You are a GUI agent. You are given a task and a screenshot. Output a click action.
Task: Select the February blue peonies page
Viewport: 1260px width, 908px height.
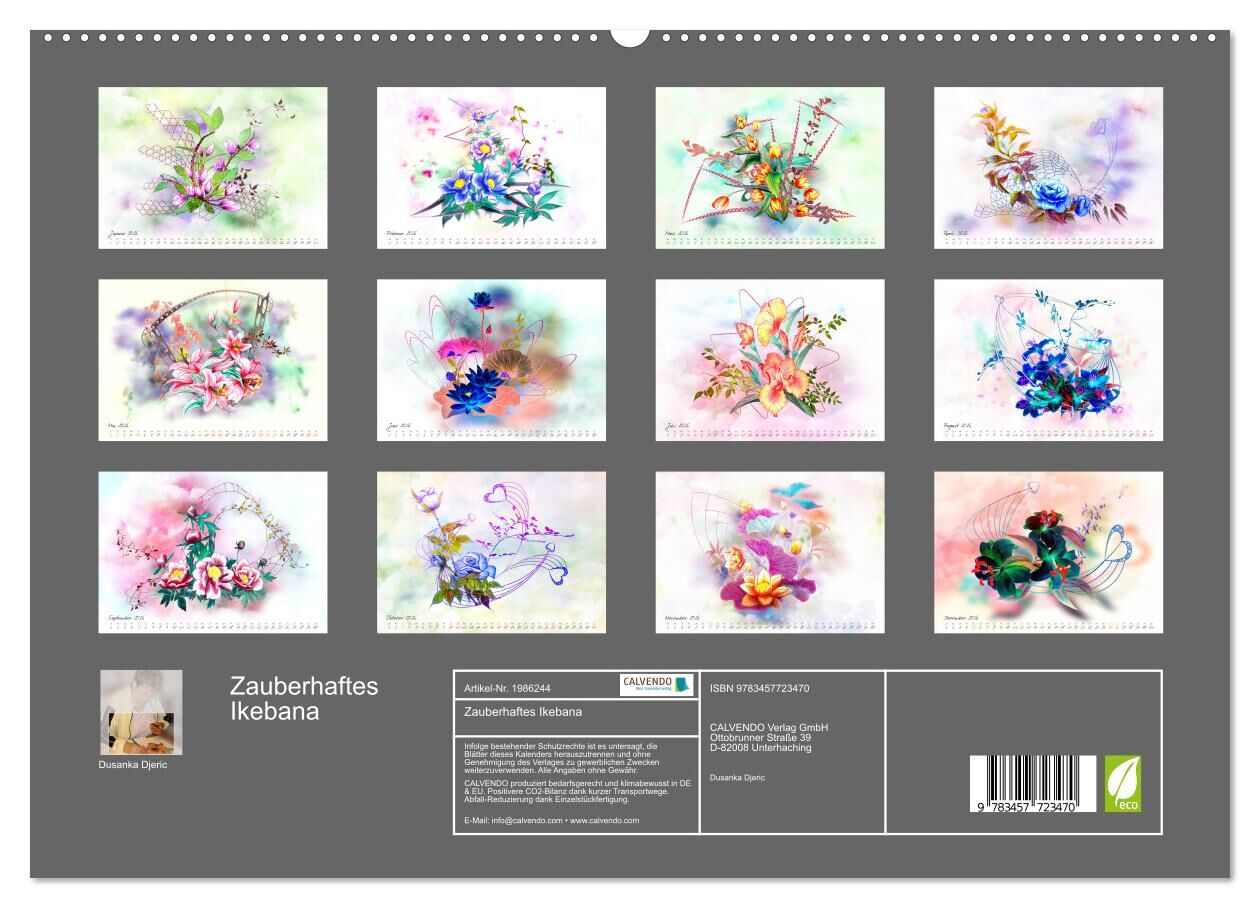(491, 167)
